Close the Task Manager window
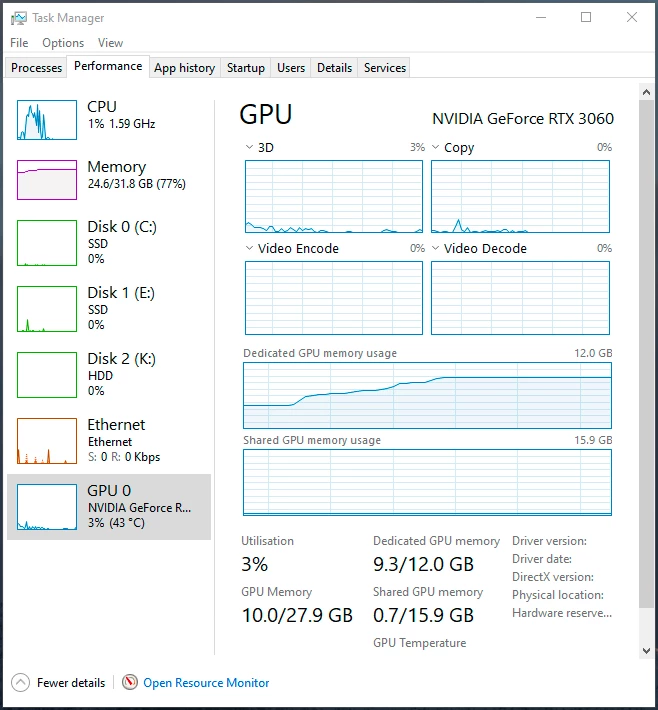The height and width of the screenshot is (710, 658). 632,18
